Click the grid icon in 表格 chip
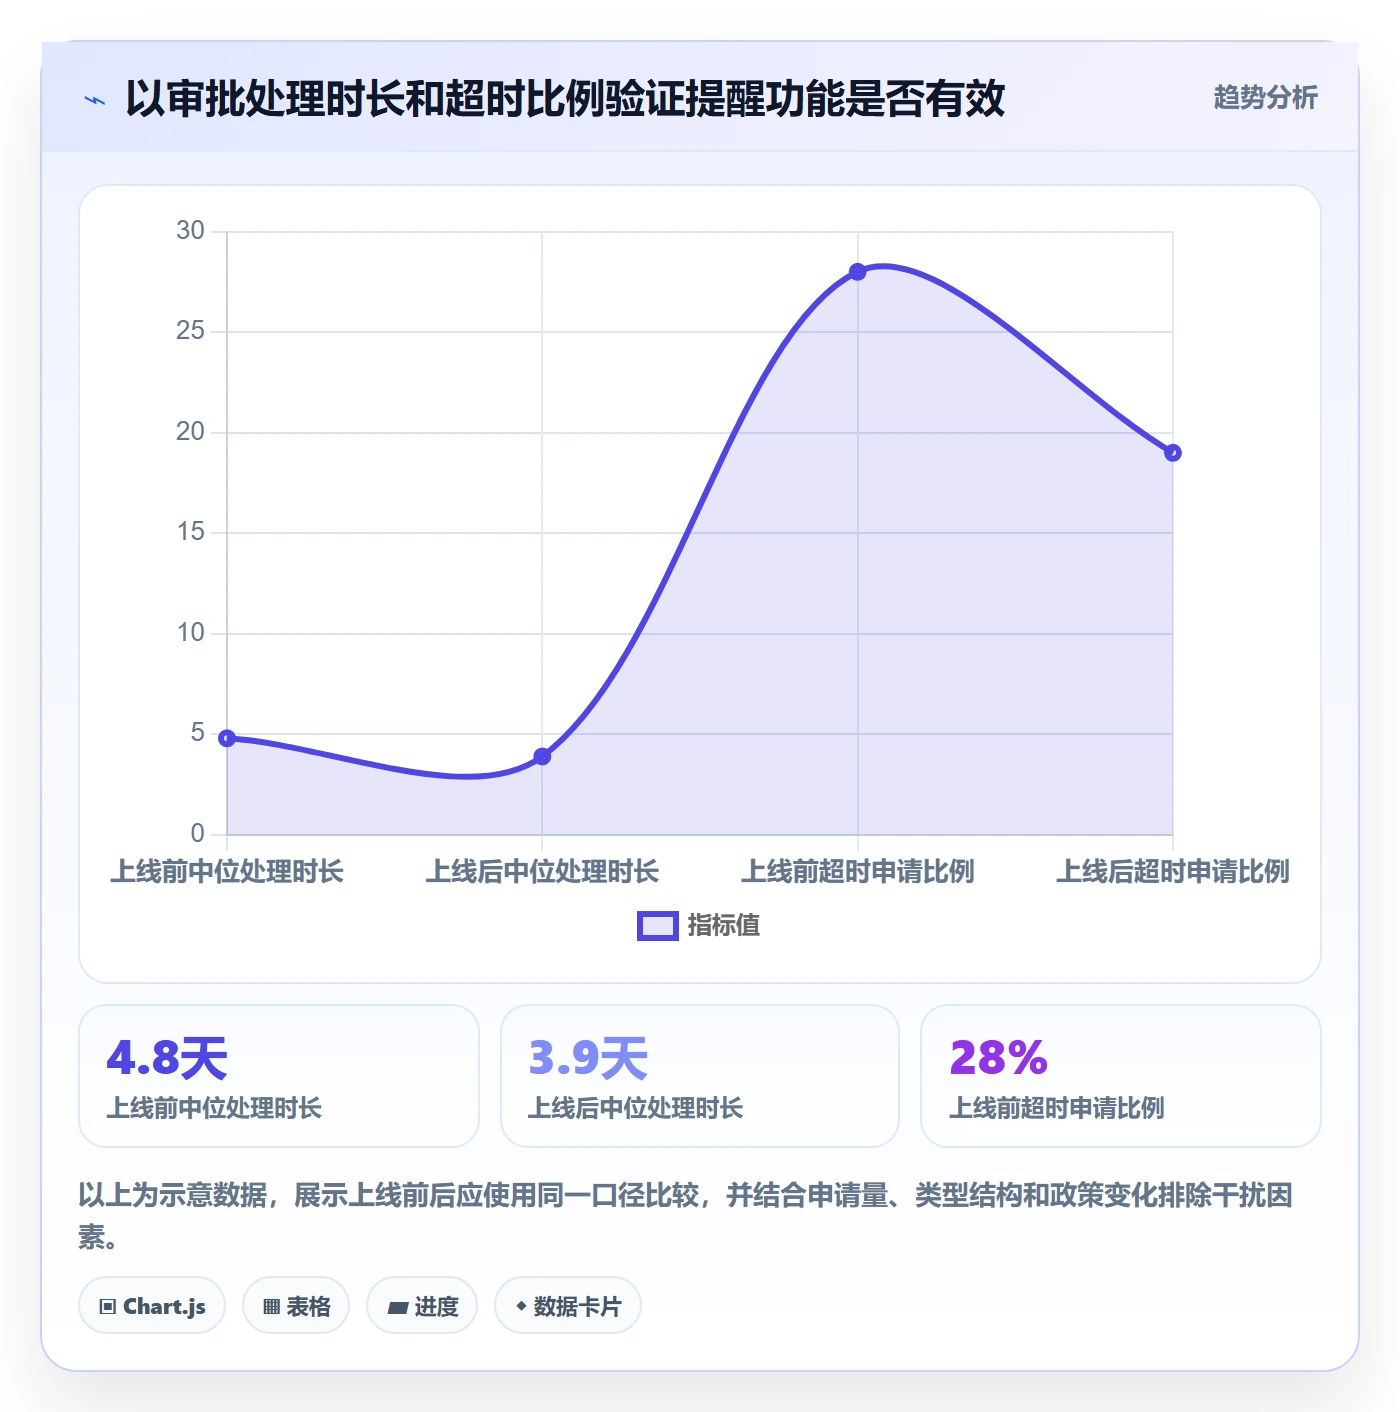The width and height of the screenshot is (1400, 1412). coord(271,1307)
